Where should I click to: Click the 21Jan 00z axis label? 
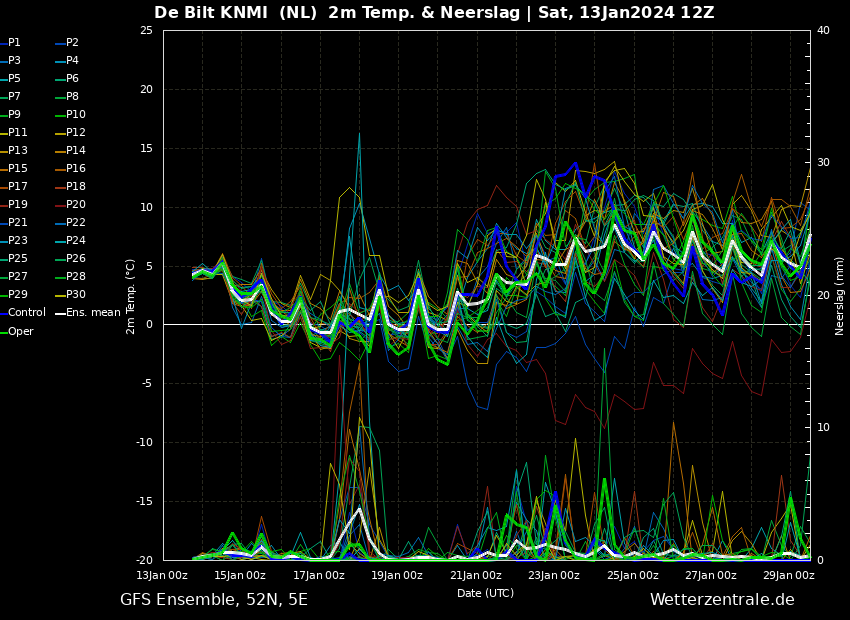coord(475,576)
